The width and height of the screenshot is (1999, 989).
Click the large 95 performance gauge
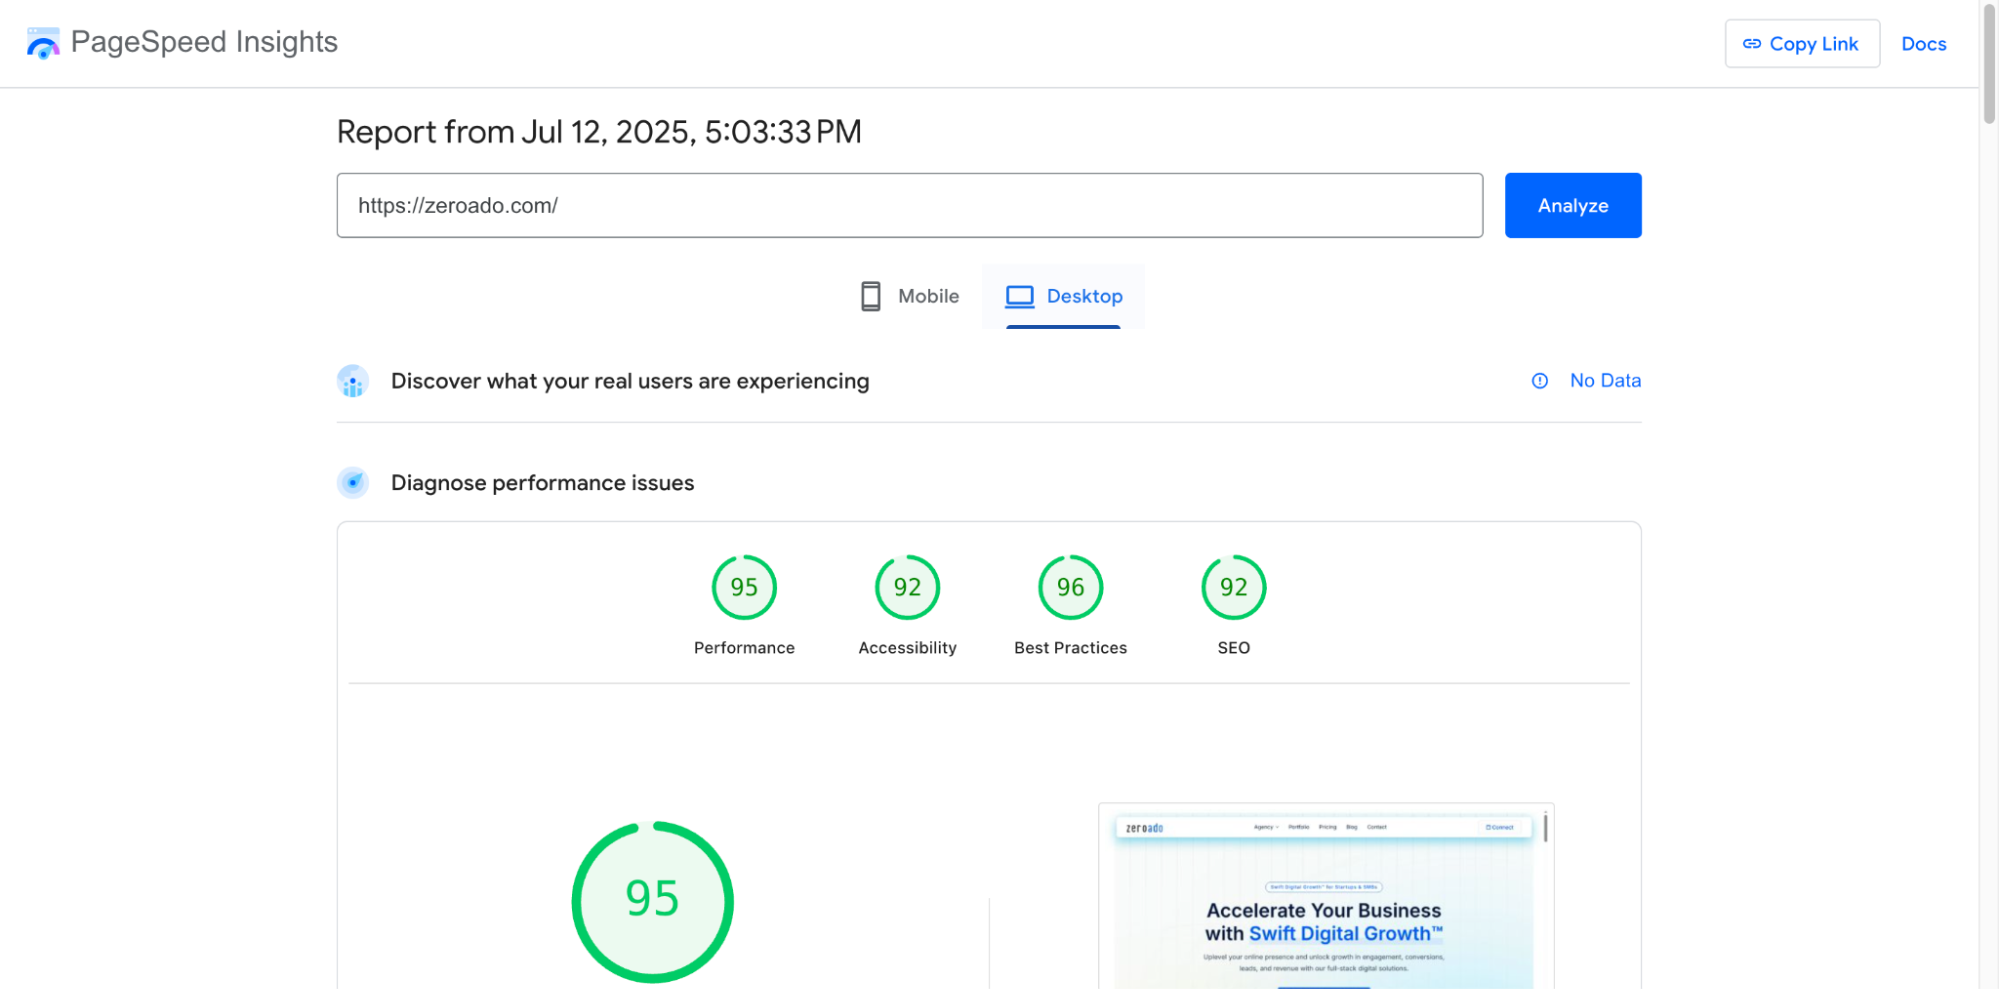click(652, 902)
